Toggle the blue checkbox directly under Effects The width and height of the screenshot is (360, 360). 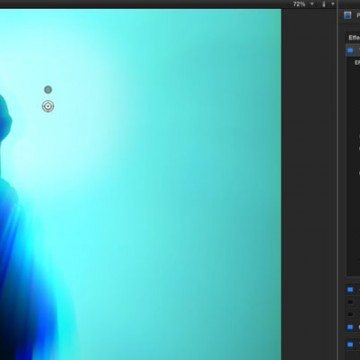click(350, 51)
